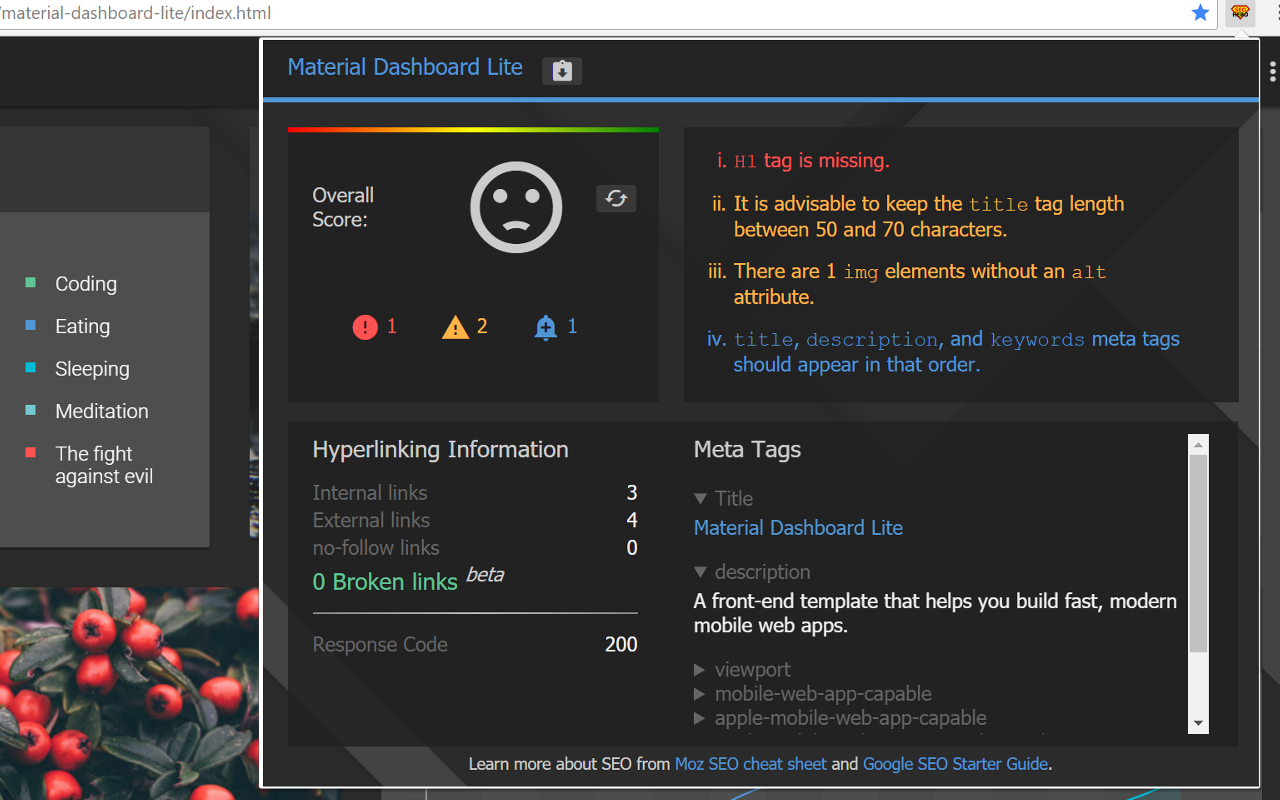1280x800 pixels.
Task: Click the red berries image on dashboard
Action: pyautogui.click(x=130, y=693)
